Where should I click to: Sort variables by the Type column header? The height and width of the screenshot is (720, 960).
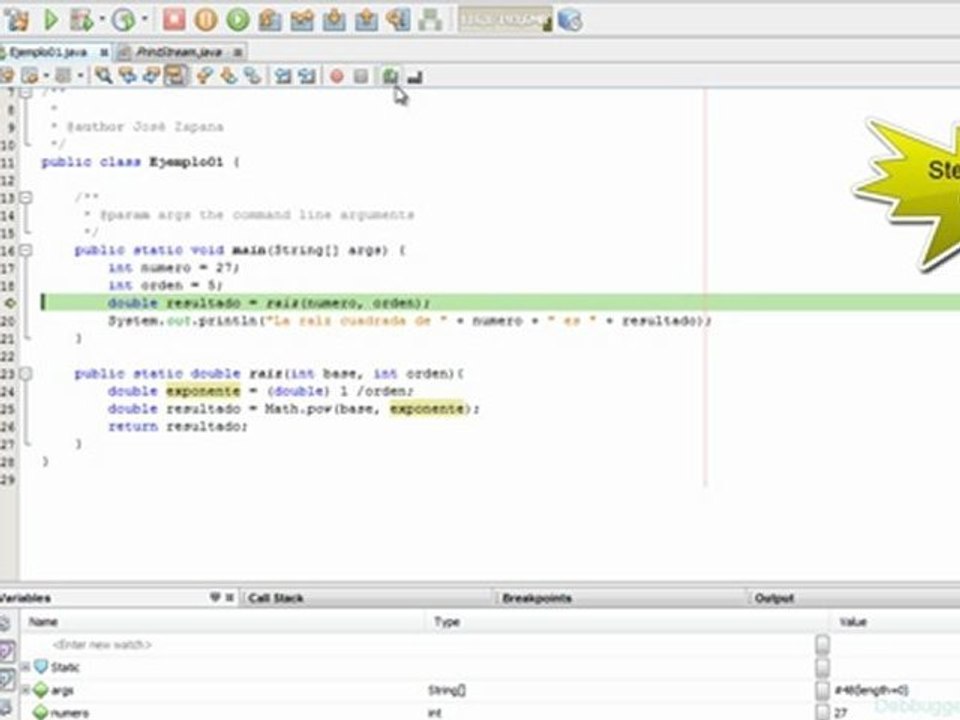point(628,621)
